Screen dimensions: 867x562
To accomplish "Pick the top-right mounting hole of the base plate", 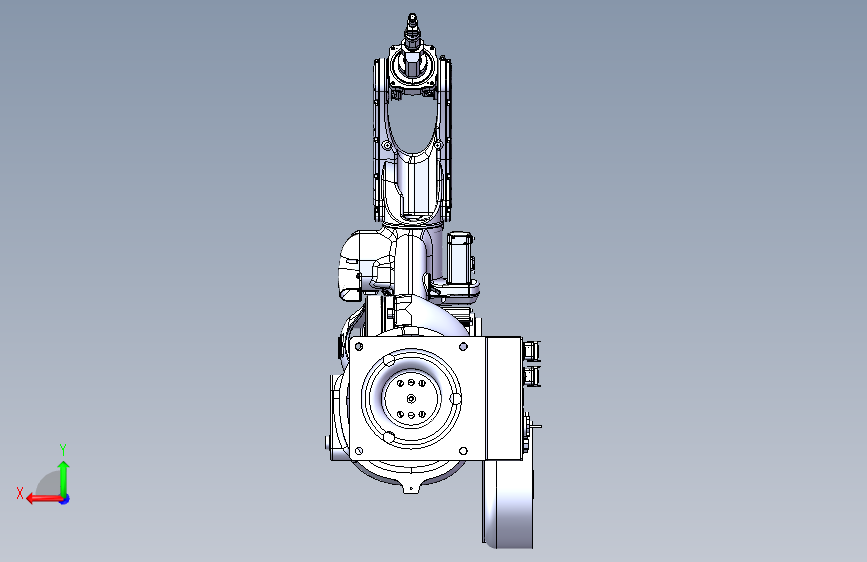I will coord(463,346).
